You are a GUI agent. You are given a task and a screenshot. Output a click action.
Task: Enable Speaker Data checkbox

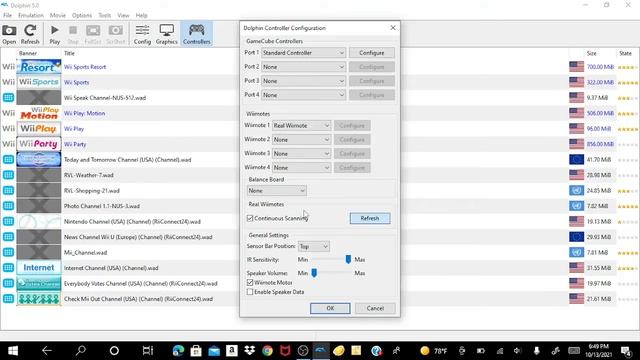point(250,292)
